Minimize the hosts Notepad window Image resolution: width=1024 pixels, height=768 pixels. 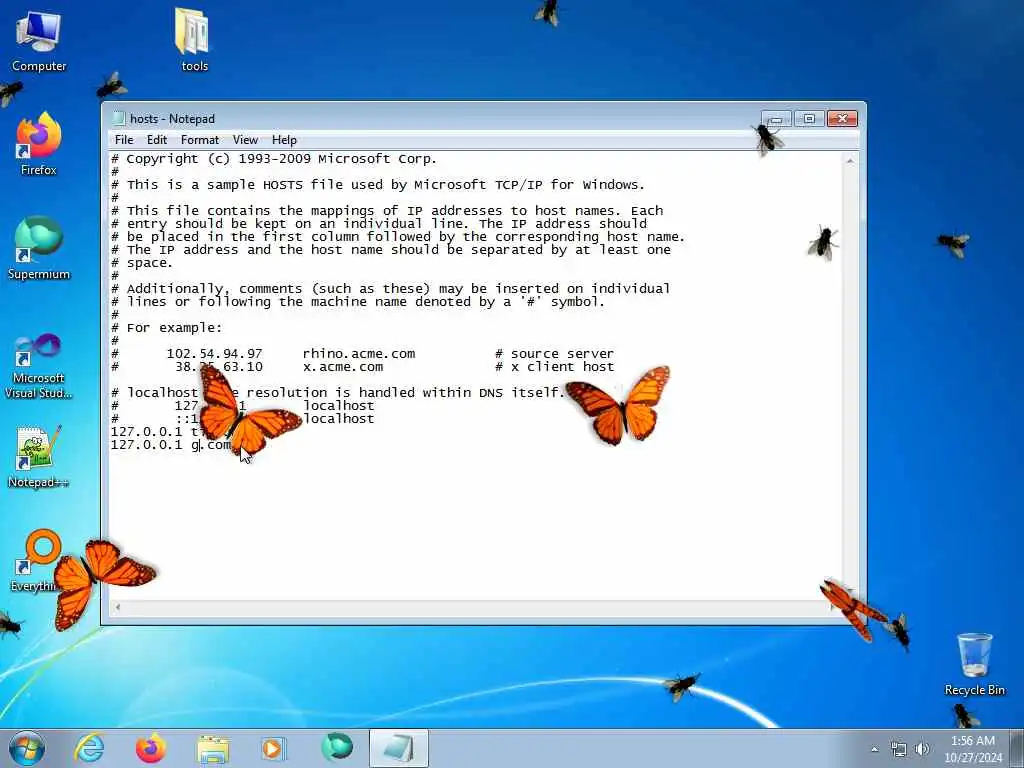pos(776,119)
